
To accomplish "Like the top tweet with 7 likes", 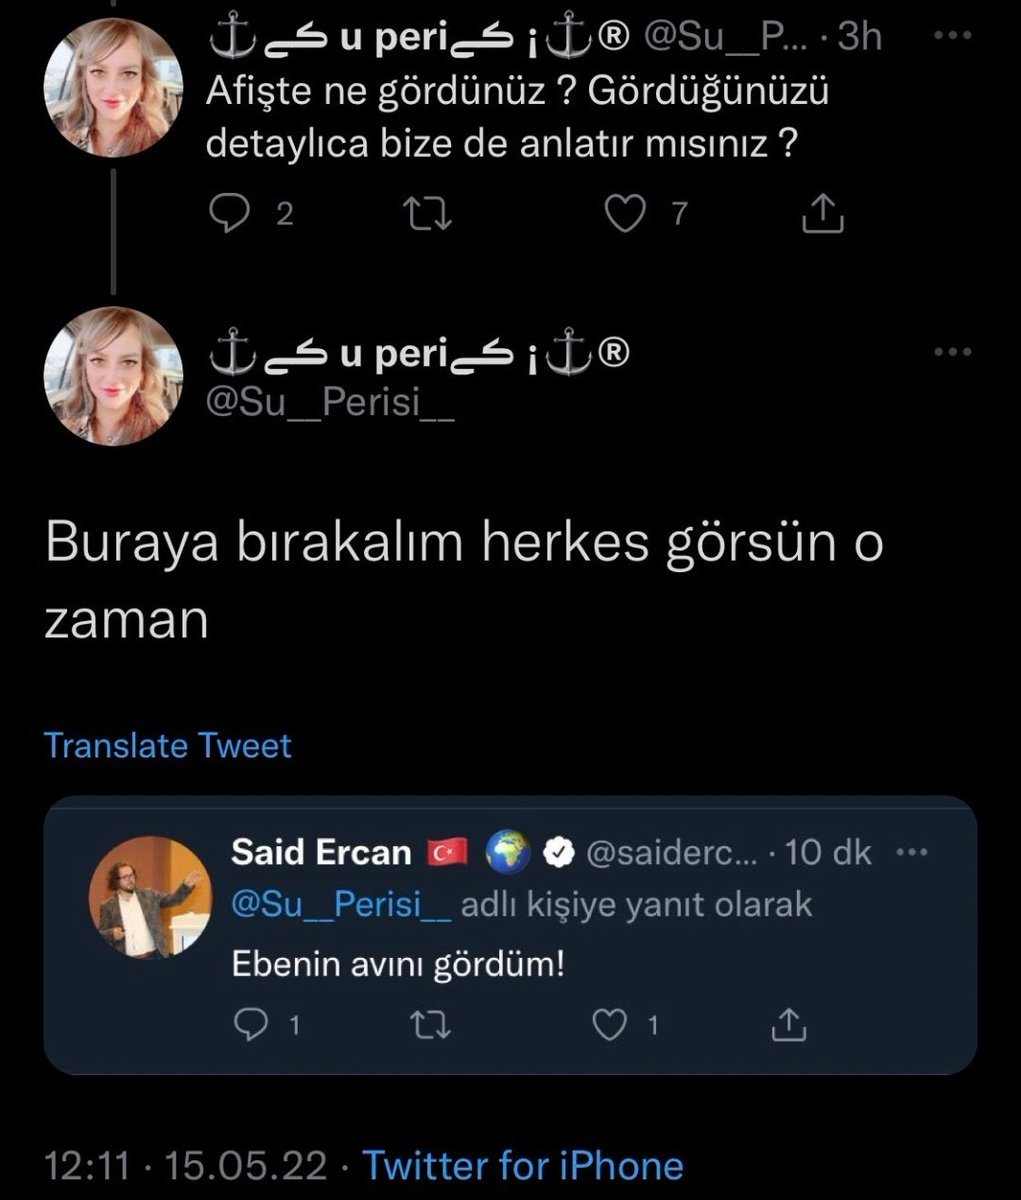I will tap(627, 213).
